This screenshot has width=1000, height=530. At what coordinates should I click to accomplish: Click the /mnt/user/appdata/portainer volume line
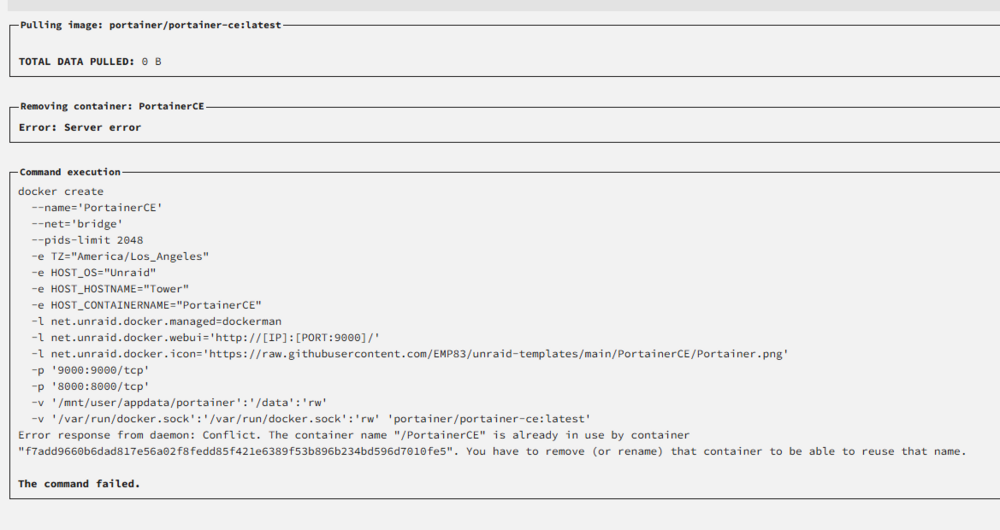coord(179,402)
